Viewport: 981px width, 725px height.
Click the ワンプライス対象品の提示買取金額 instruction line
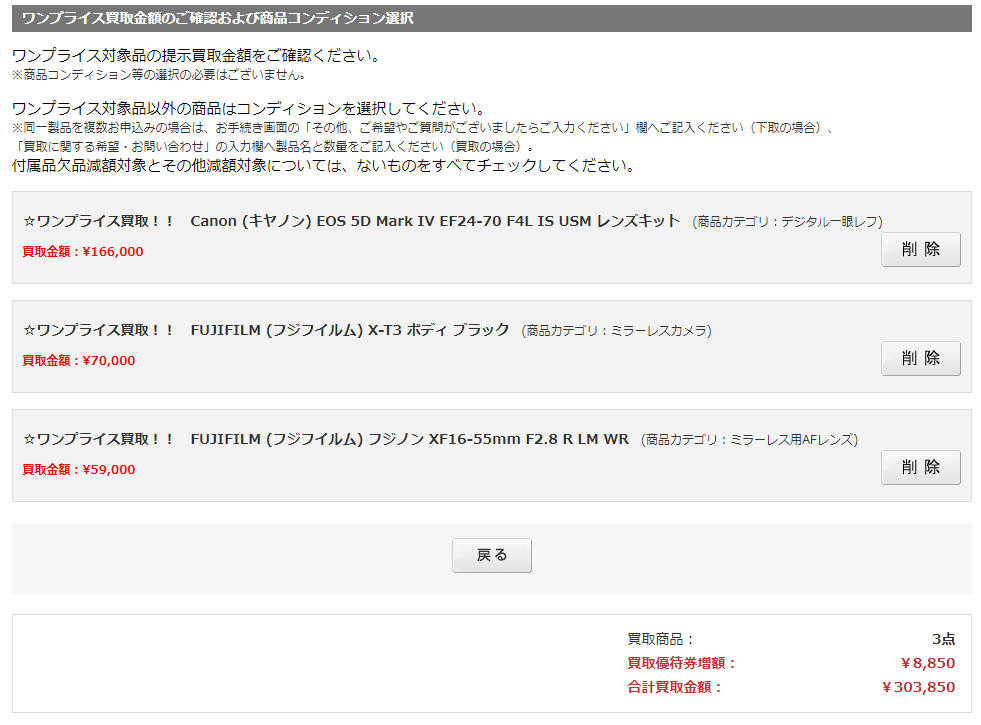tap(196, 56)
